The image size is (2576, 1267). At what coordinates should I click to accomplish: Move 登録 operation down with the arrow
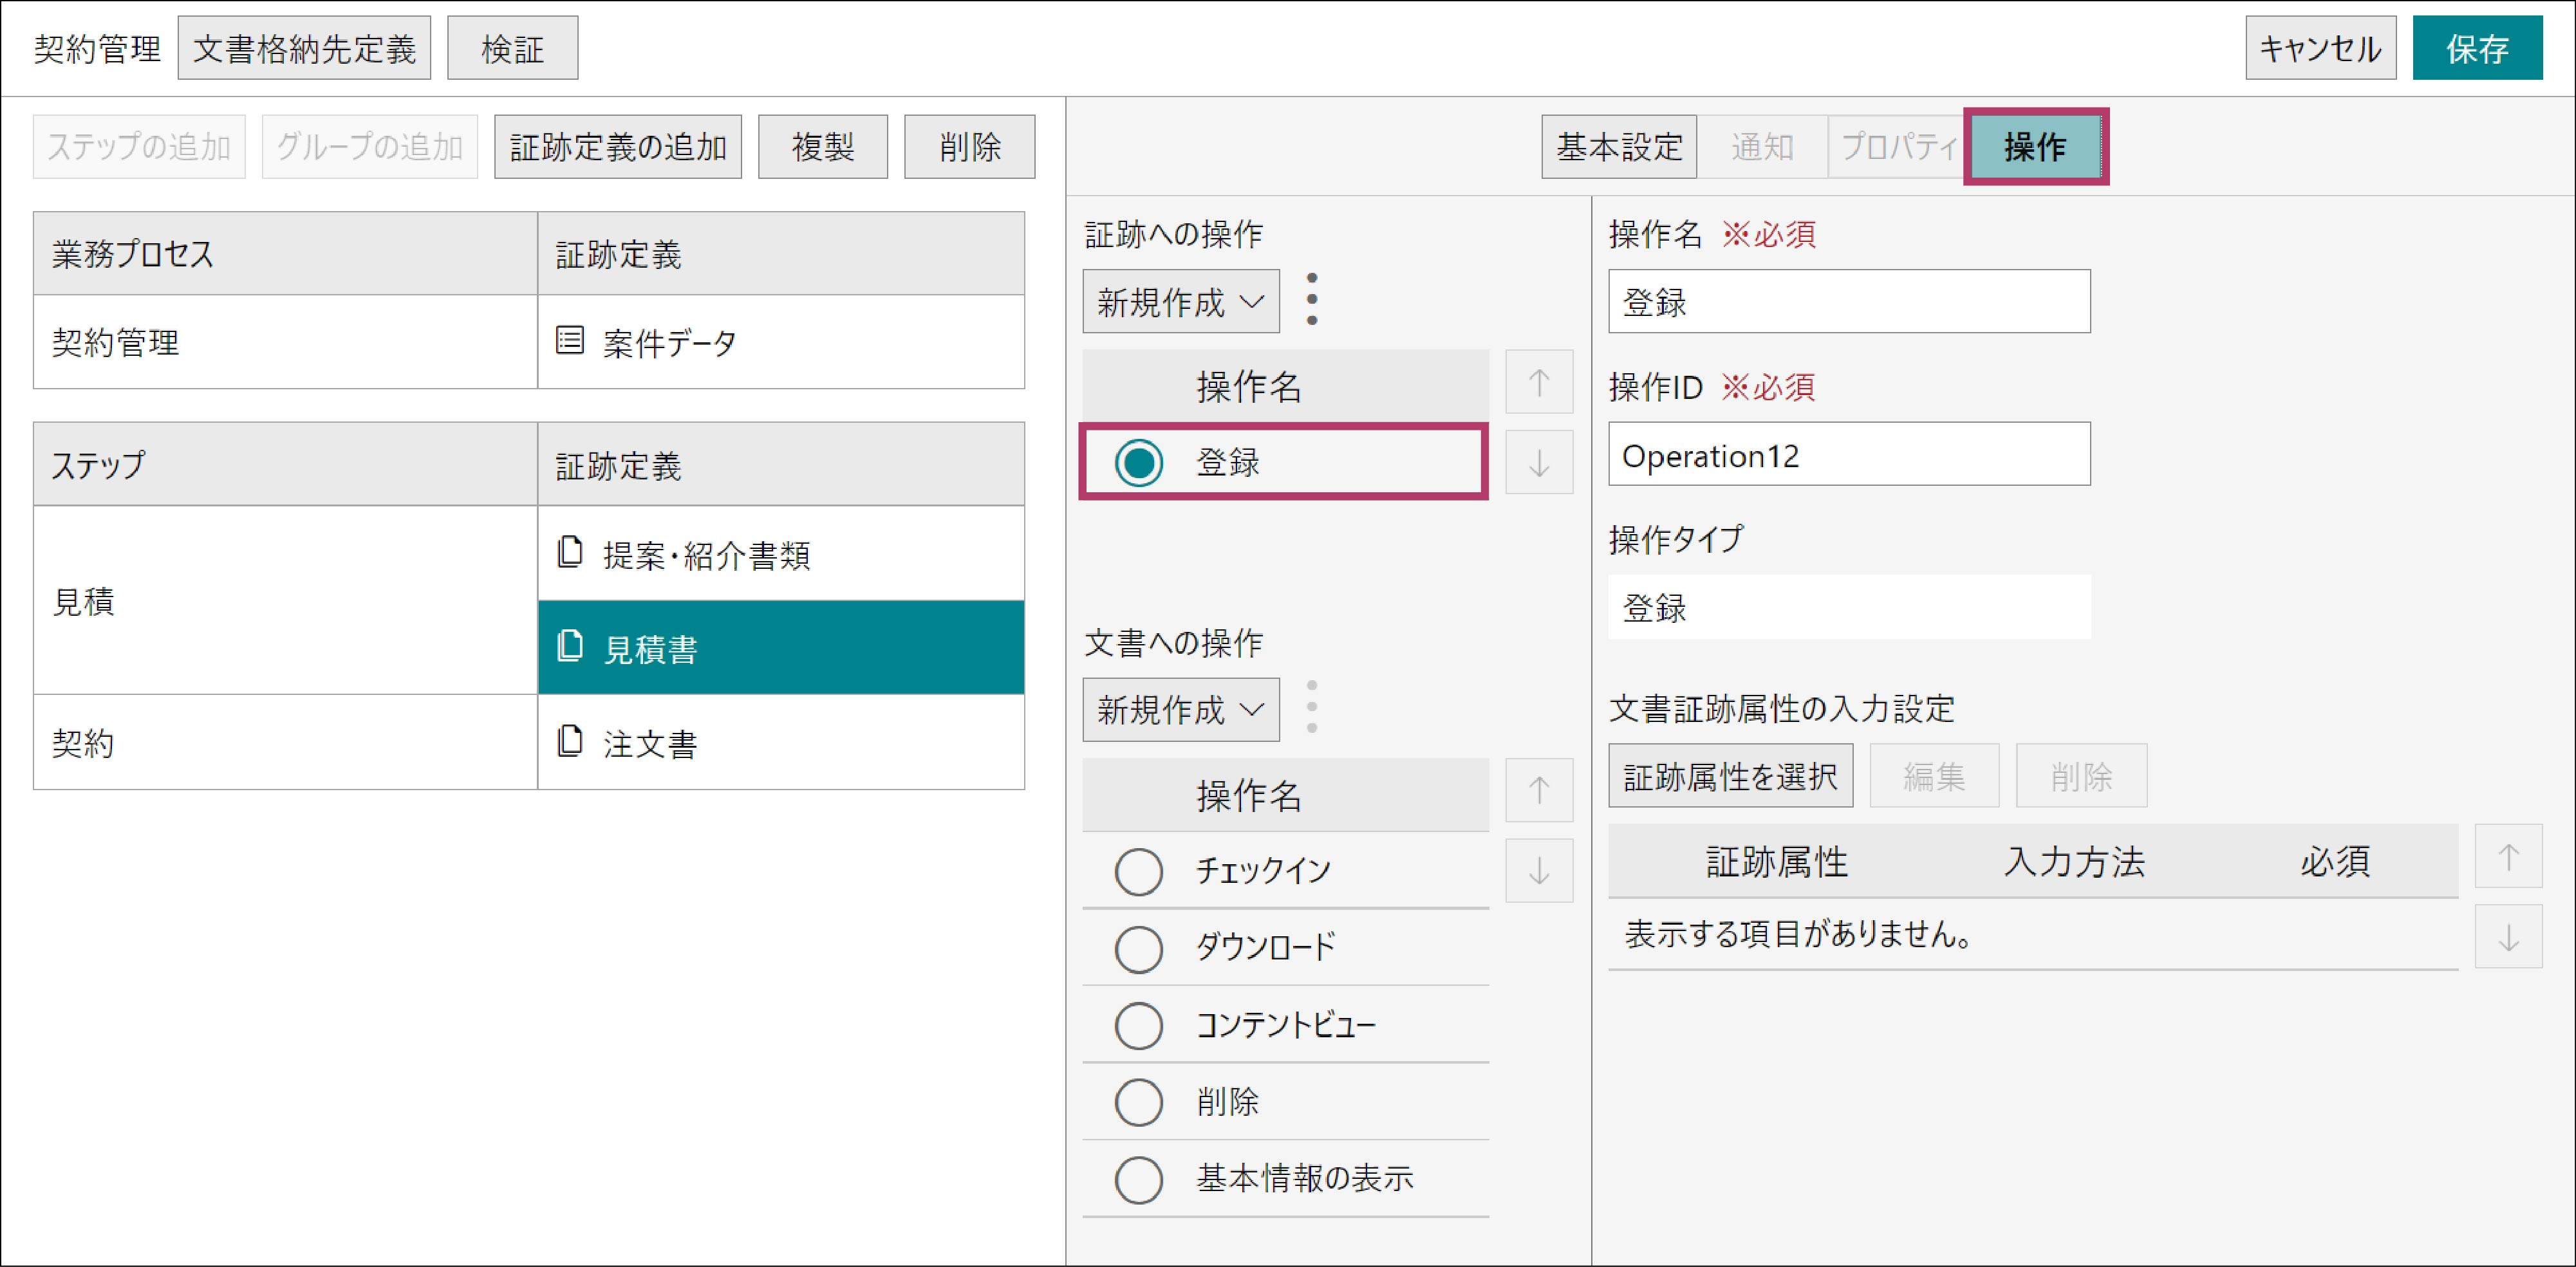(1538, 462)
